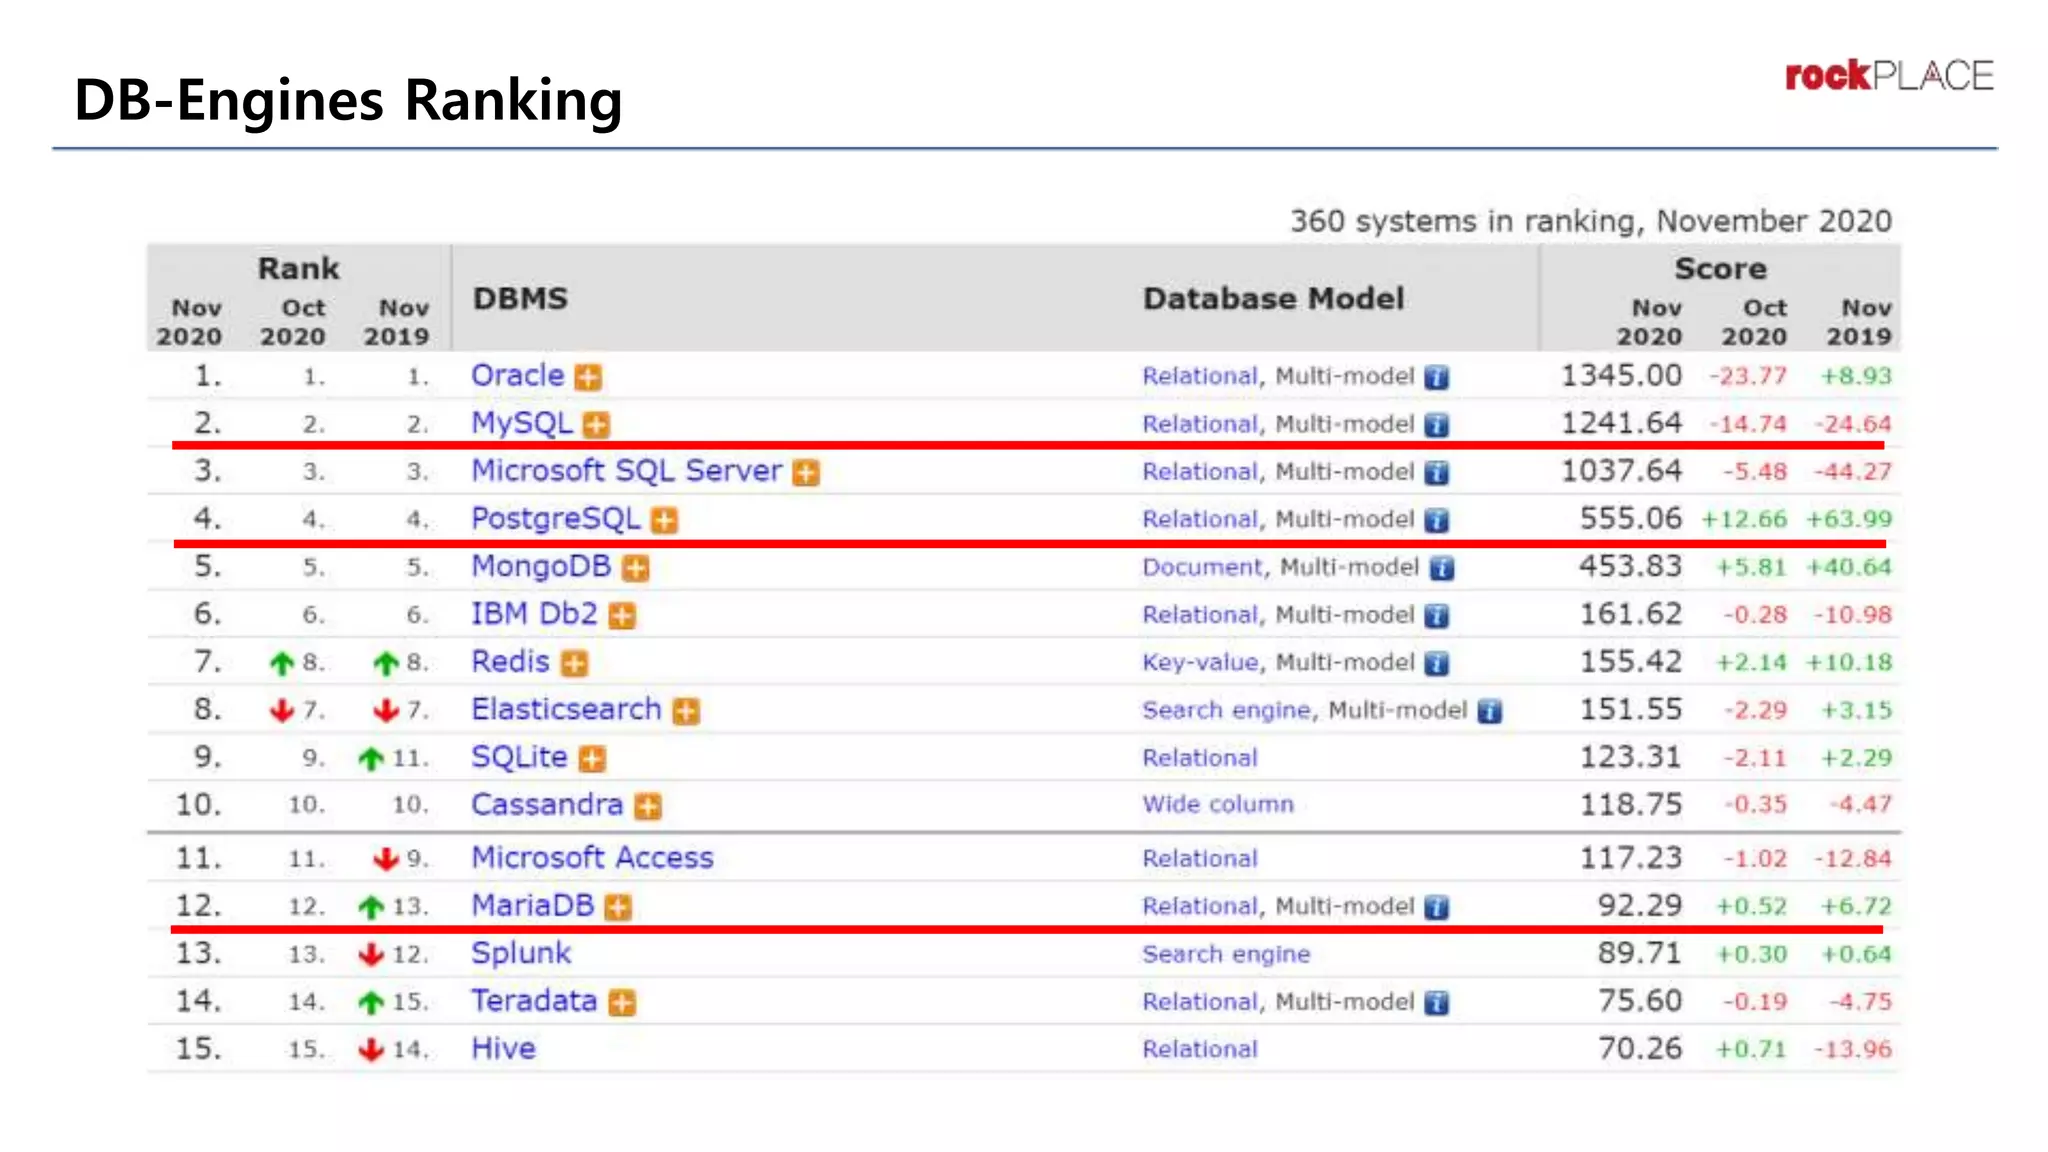The image size is (2048, 1152).
Task: Click the plus icon beside Microsoft SQL Server
Action: click(x=806, y=473)
